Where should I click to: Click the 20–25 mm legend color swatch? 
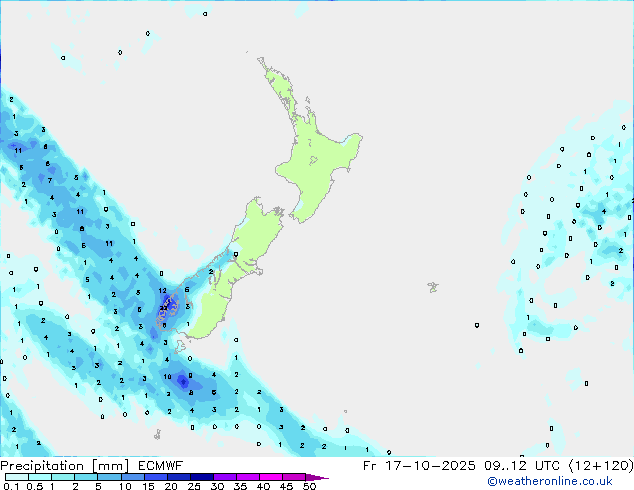coord(179,477)
